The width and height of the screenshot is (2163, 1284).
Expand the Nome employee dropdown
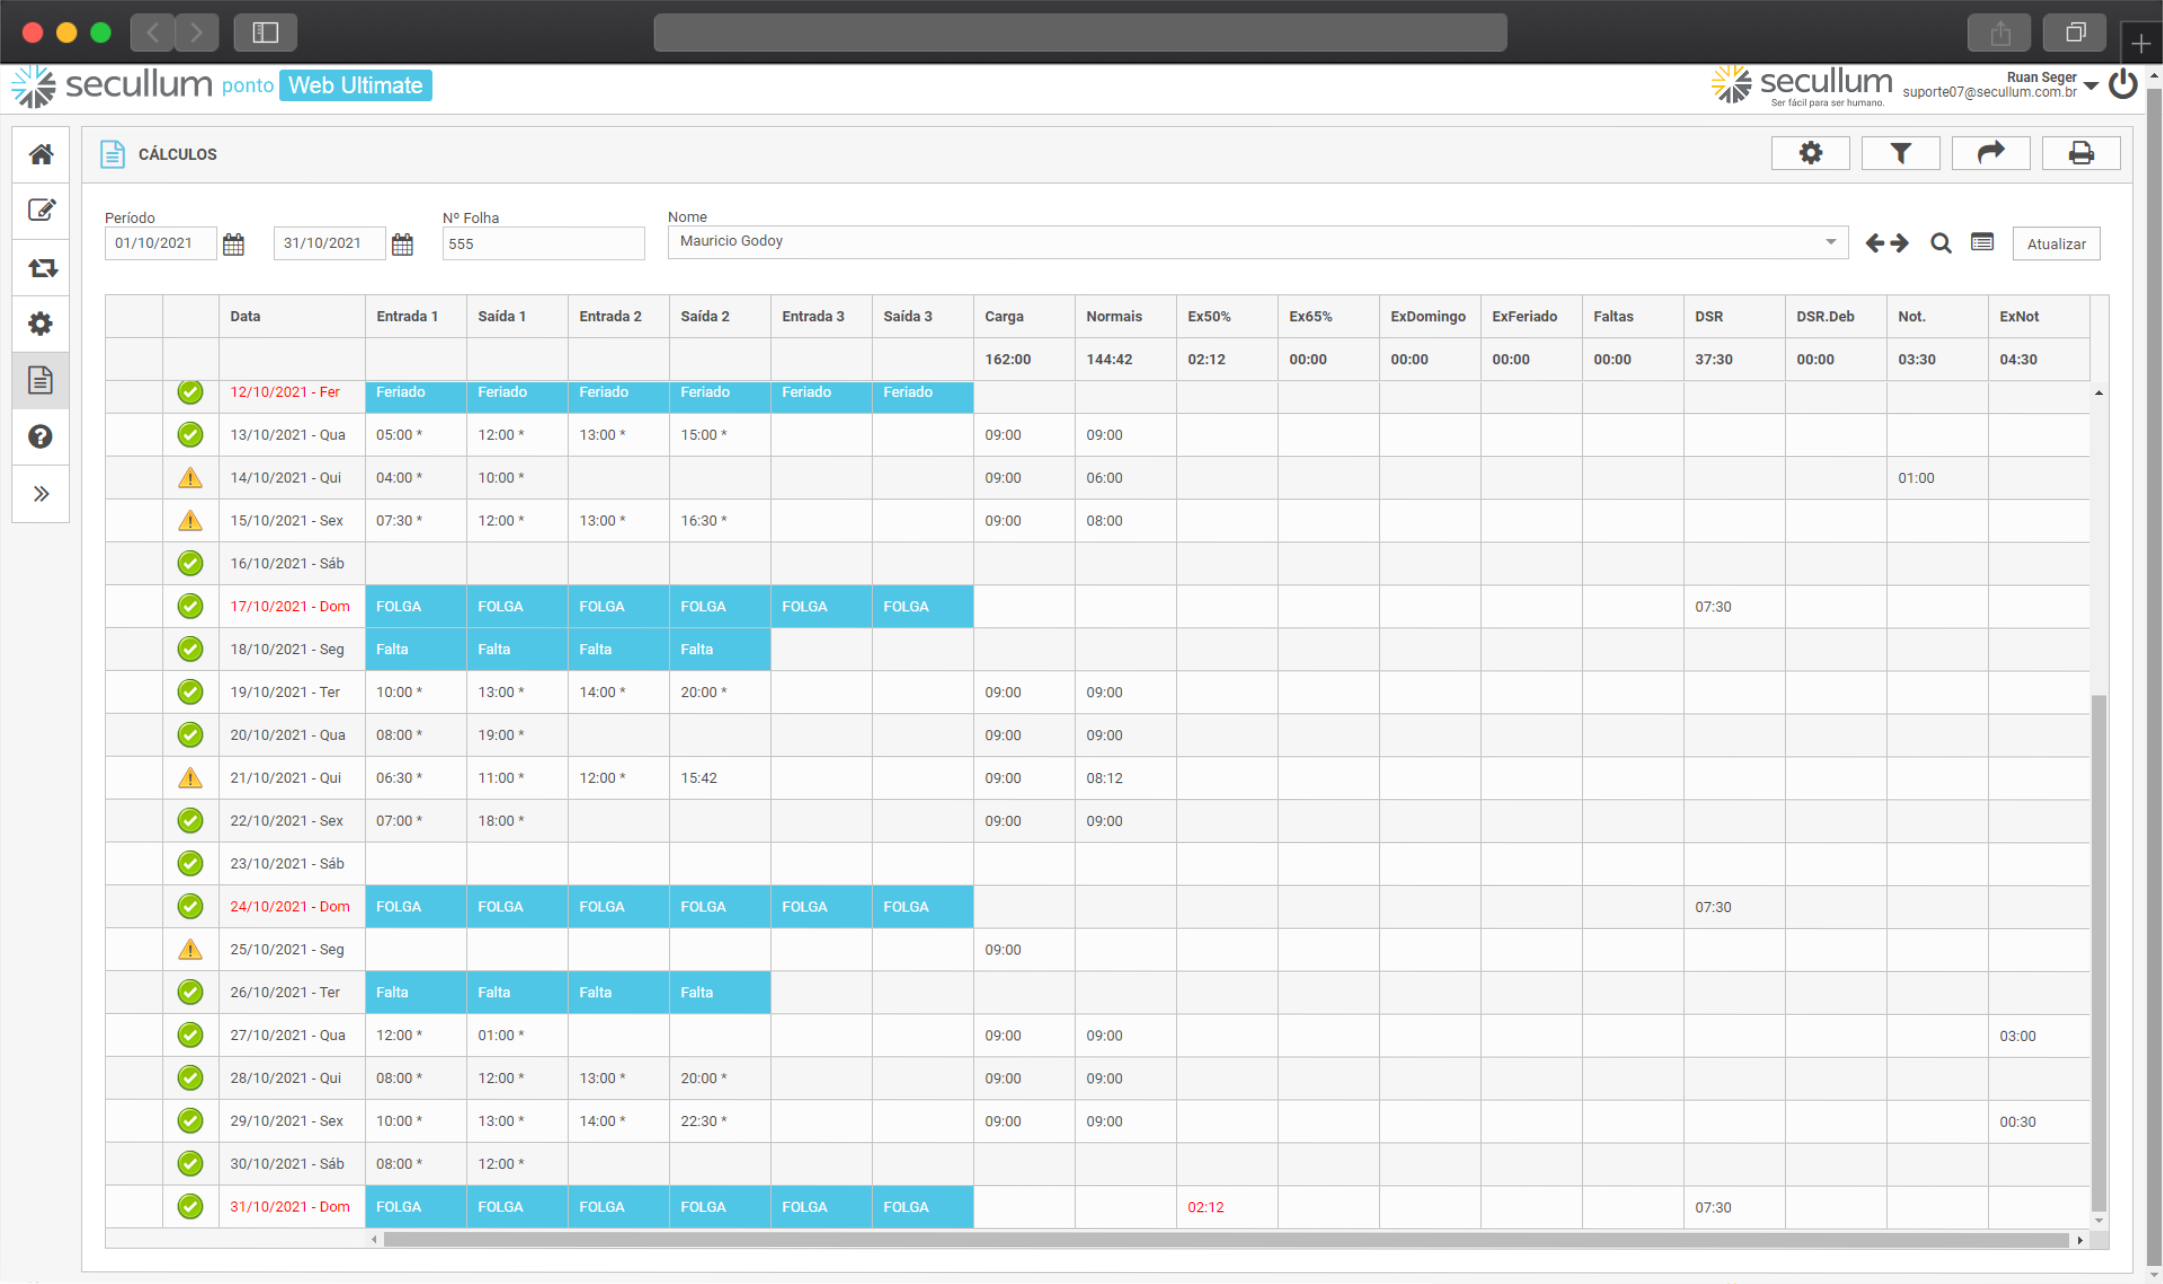1830,242
